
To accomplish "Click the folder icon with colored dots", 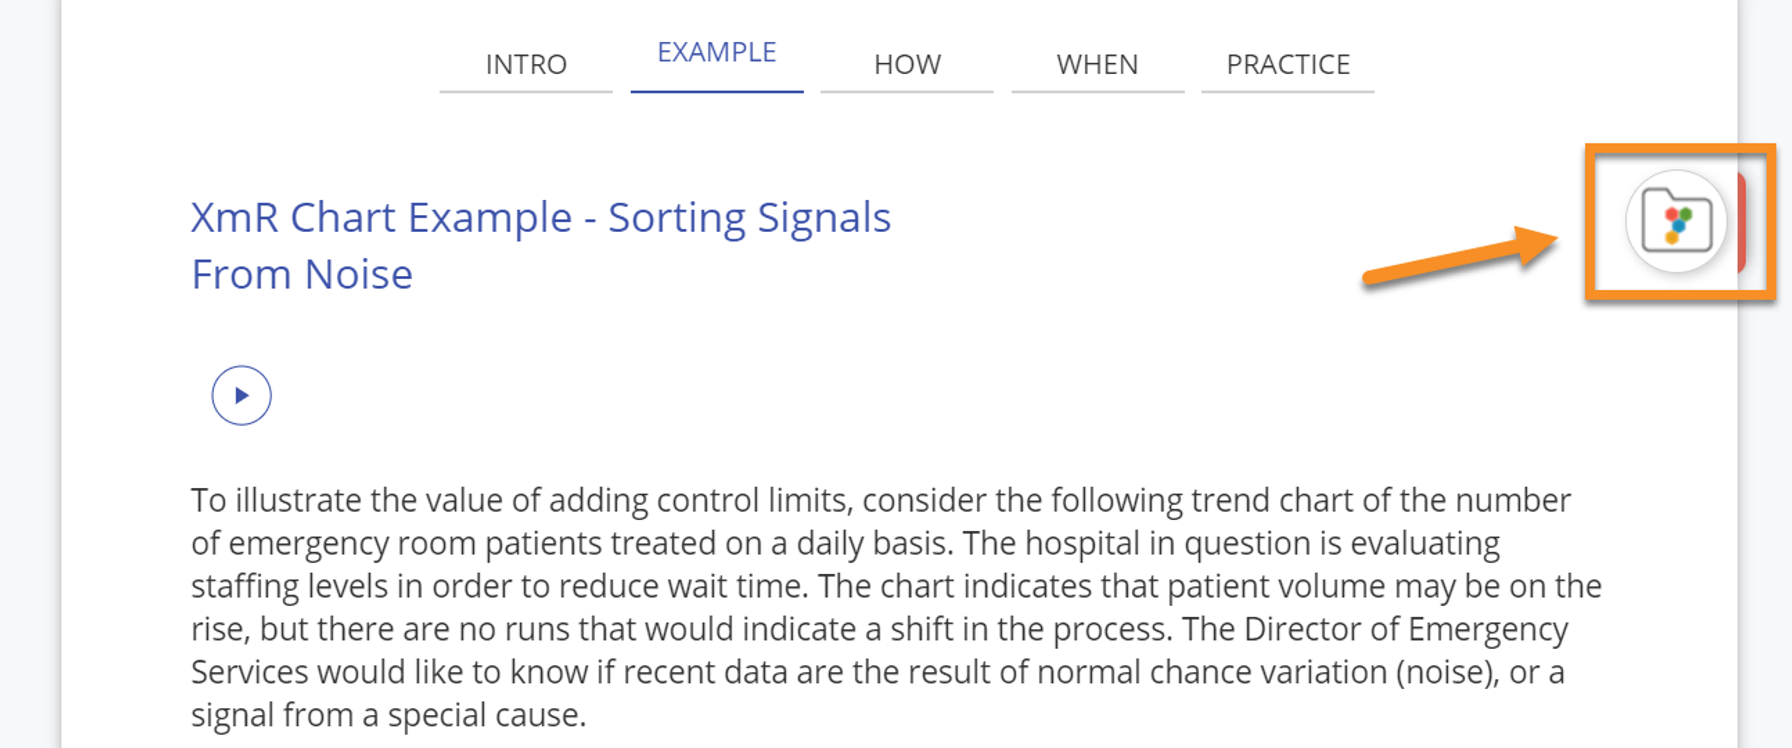I will pos(1677,222).
